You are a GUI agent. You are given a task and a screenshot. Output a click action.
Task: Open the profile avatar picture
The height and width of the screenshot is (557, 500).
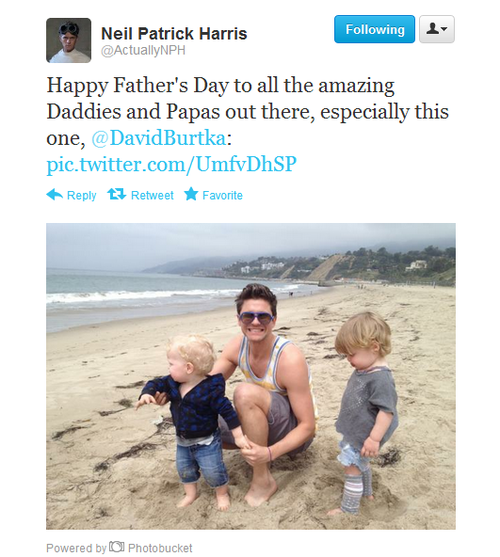click(69, 40)
